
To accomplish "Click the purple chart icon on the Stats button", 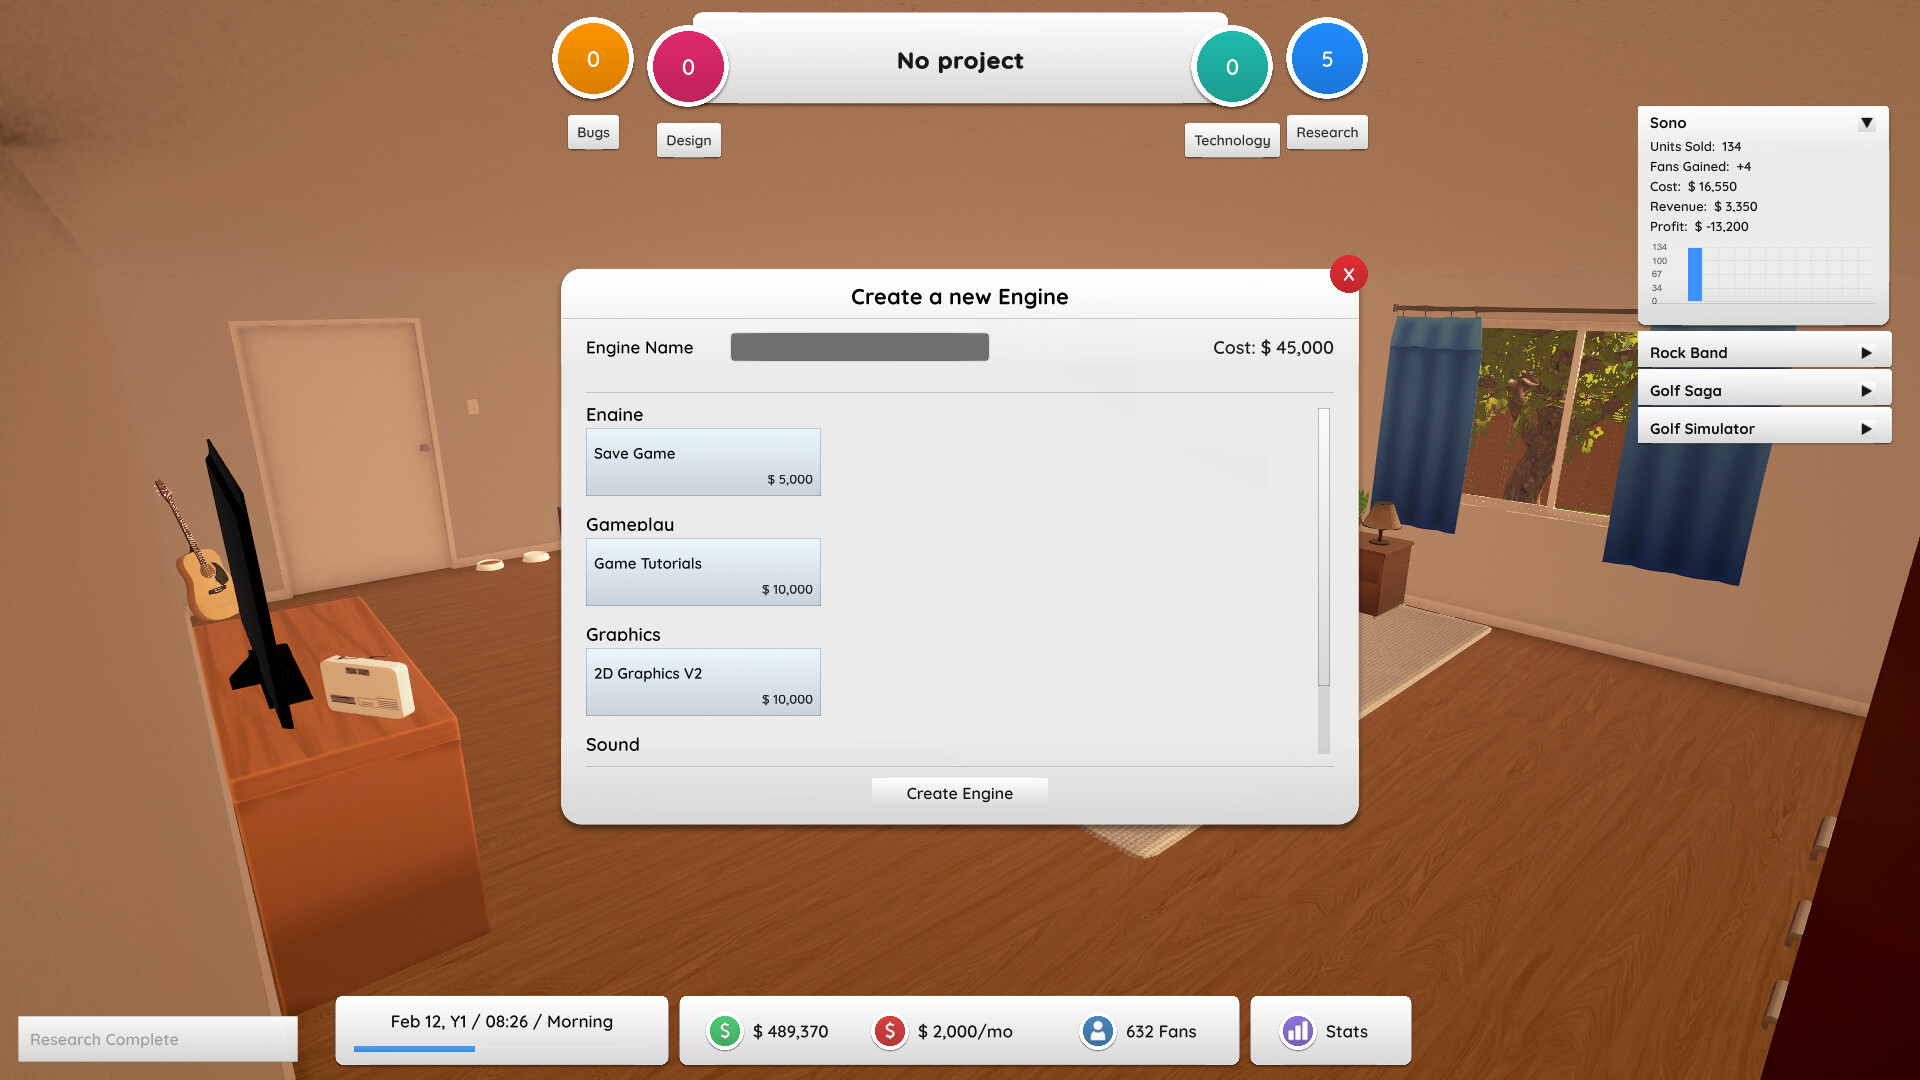I will tap(1297, 1031).
